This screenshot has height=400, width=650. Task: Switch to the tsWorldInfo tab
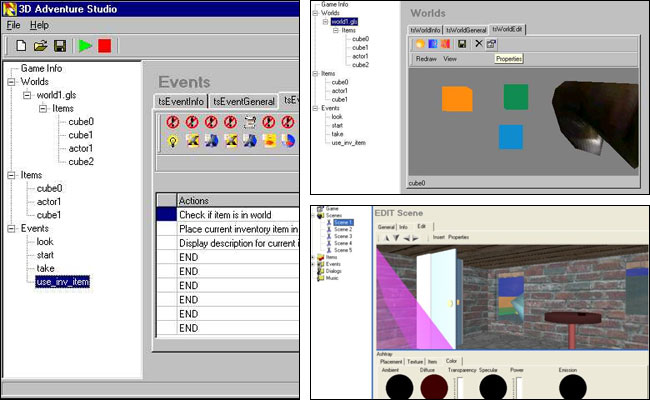[x=425, y=30]
